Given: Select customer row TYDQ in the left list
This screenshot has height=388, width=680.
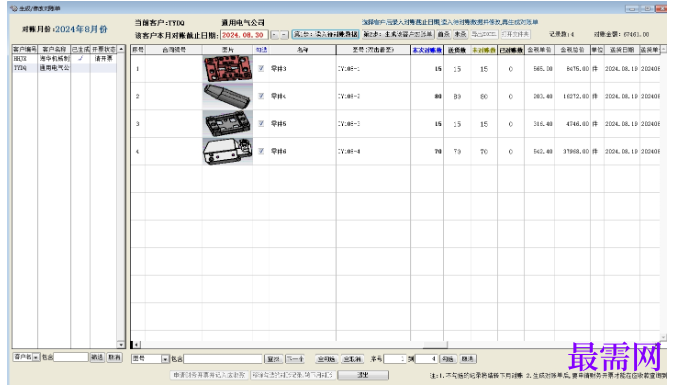Looking at the screenshot, I should (x=64, y=68).
